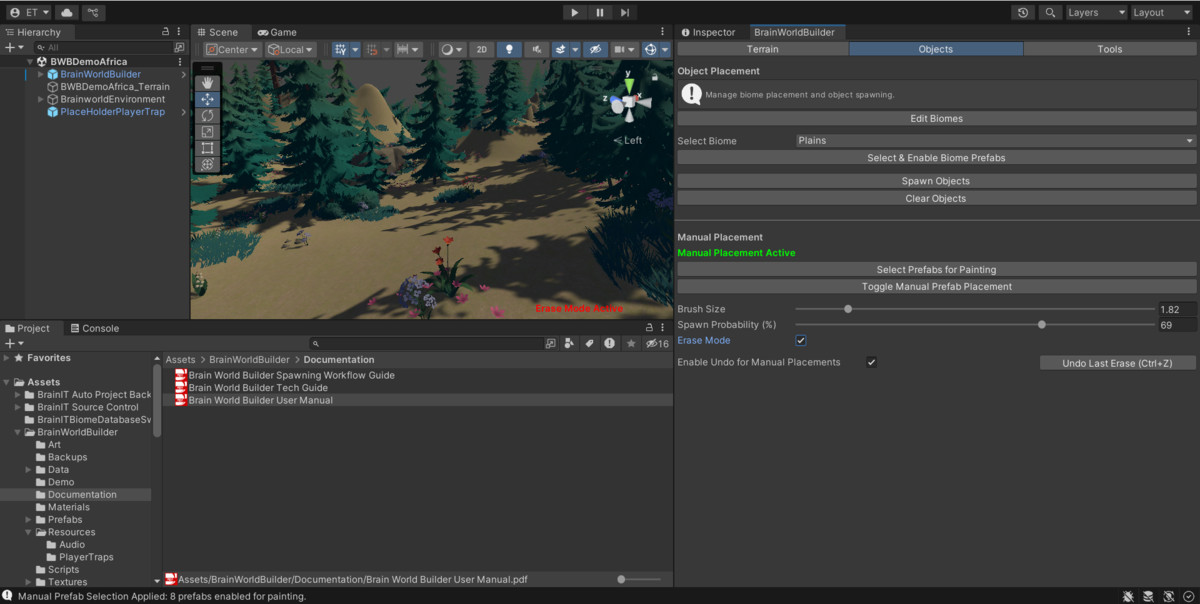Search by label icon in Project panel
1200x604 pixels.
(x=590, y=343)
